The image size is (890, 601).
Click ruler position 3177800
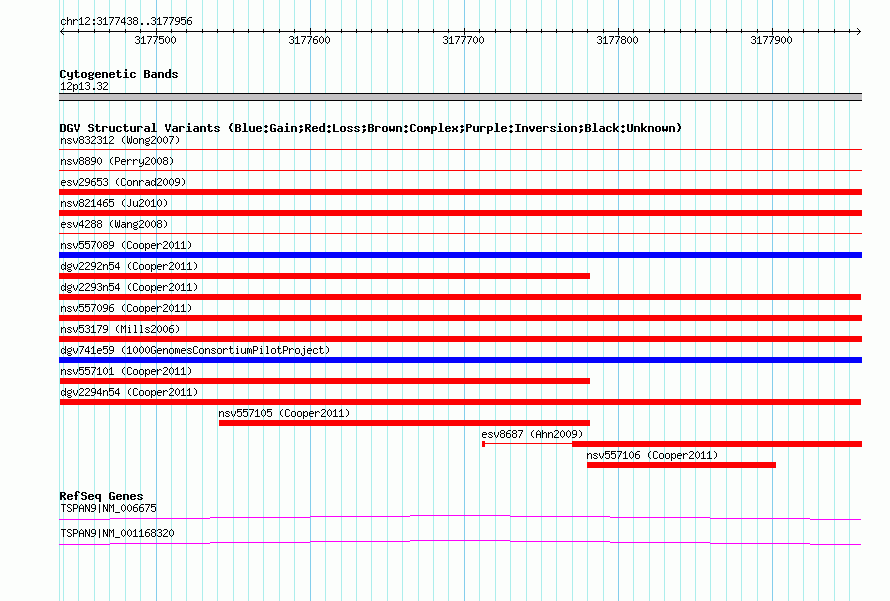pyautogui.click(x=617, y=40)
